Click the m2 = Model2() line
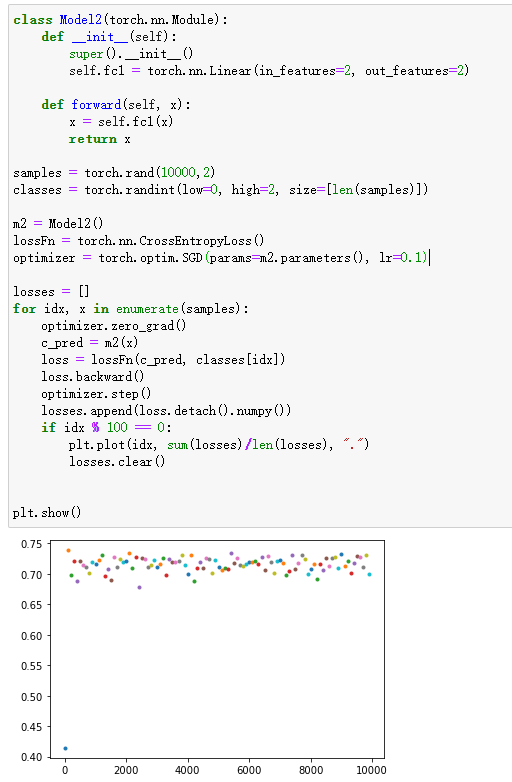 pyautogui.click(x=58, y=223)
